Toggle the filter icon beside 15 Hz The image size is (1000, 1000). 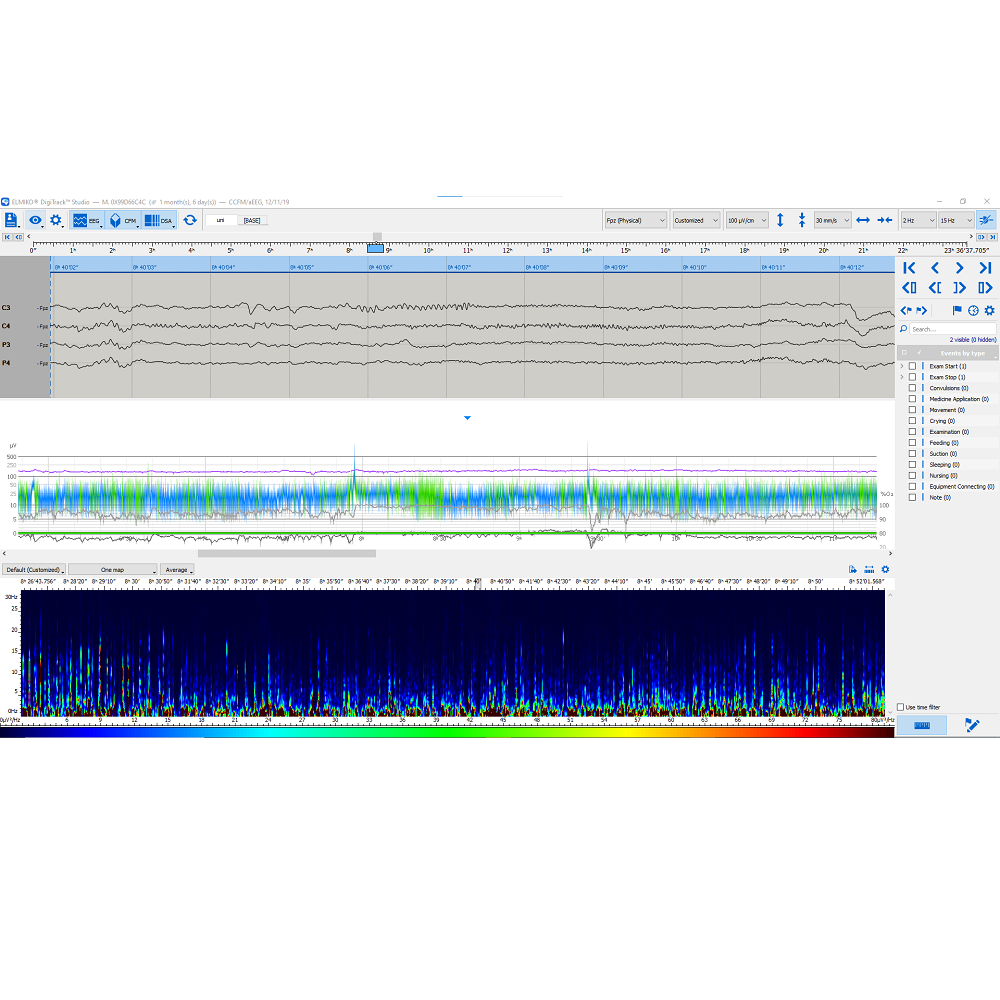[986, 220]
